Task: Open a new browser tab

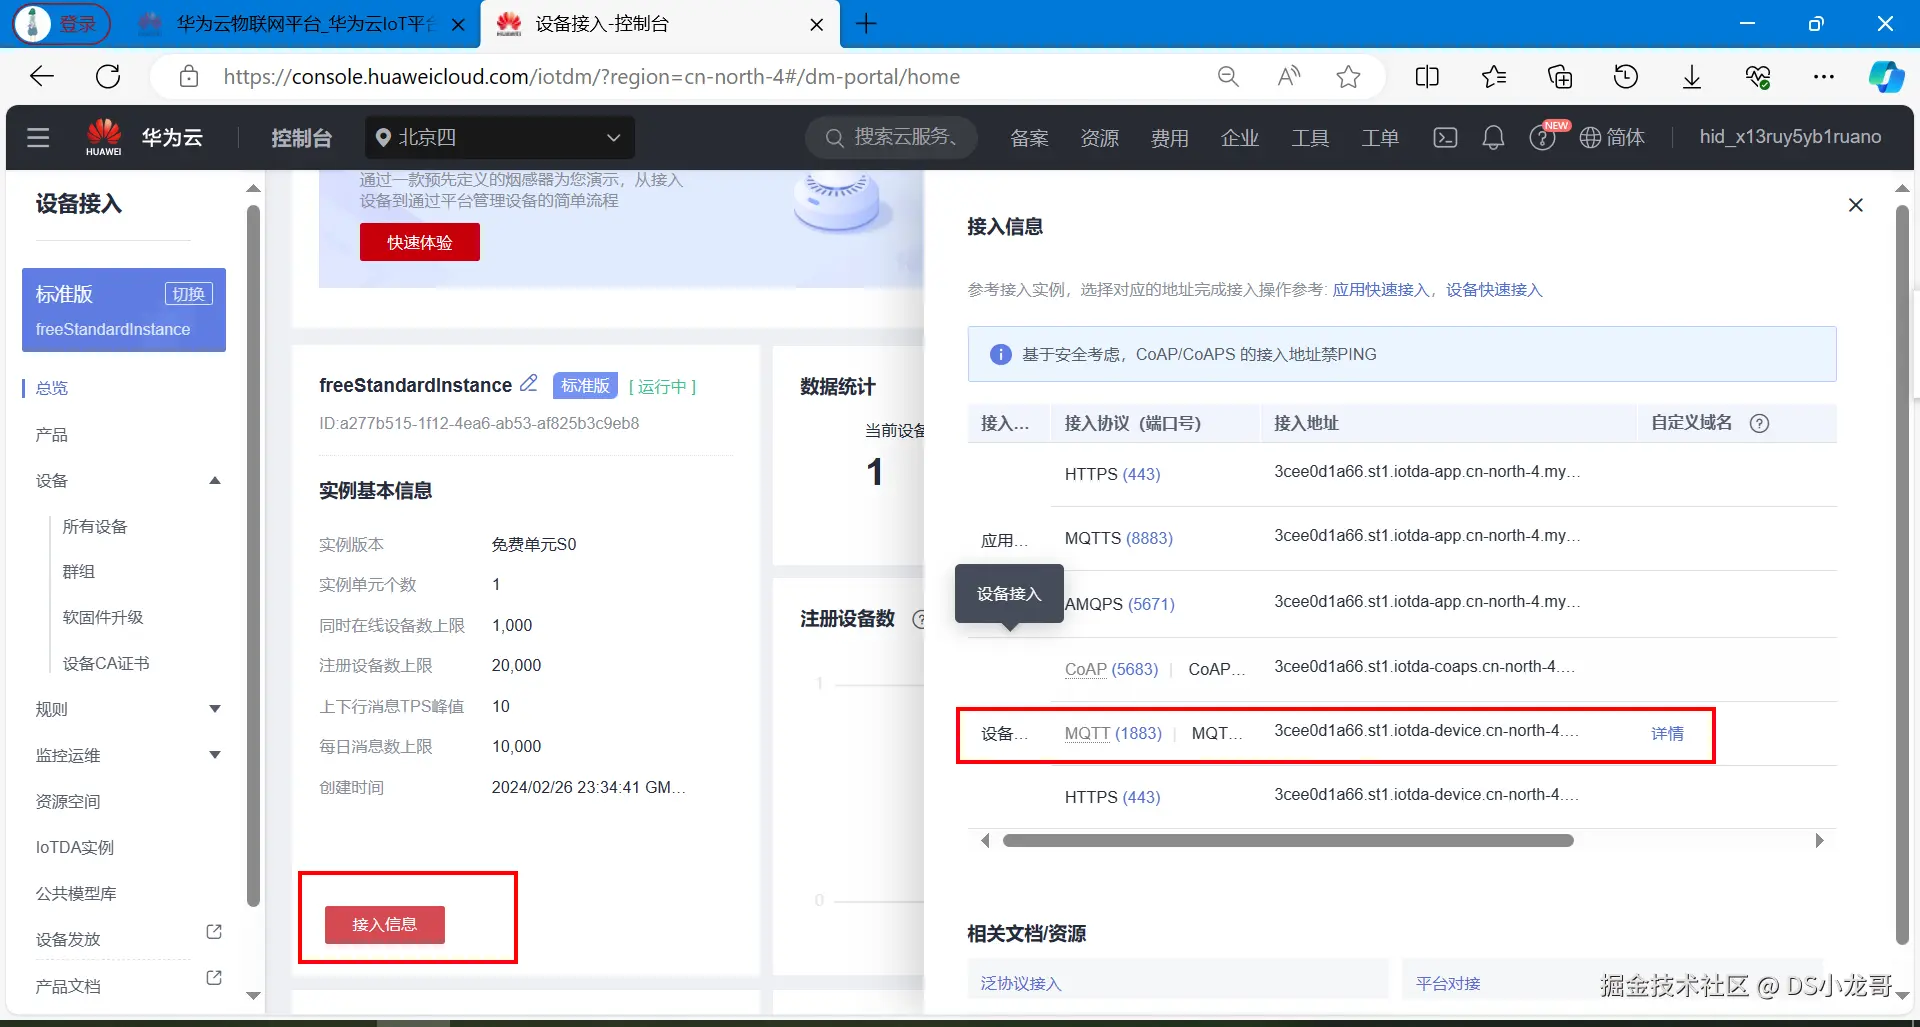Action: (866, 24)
